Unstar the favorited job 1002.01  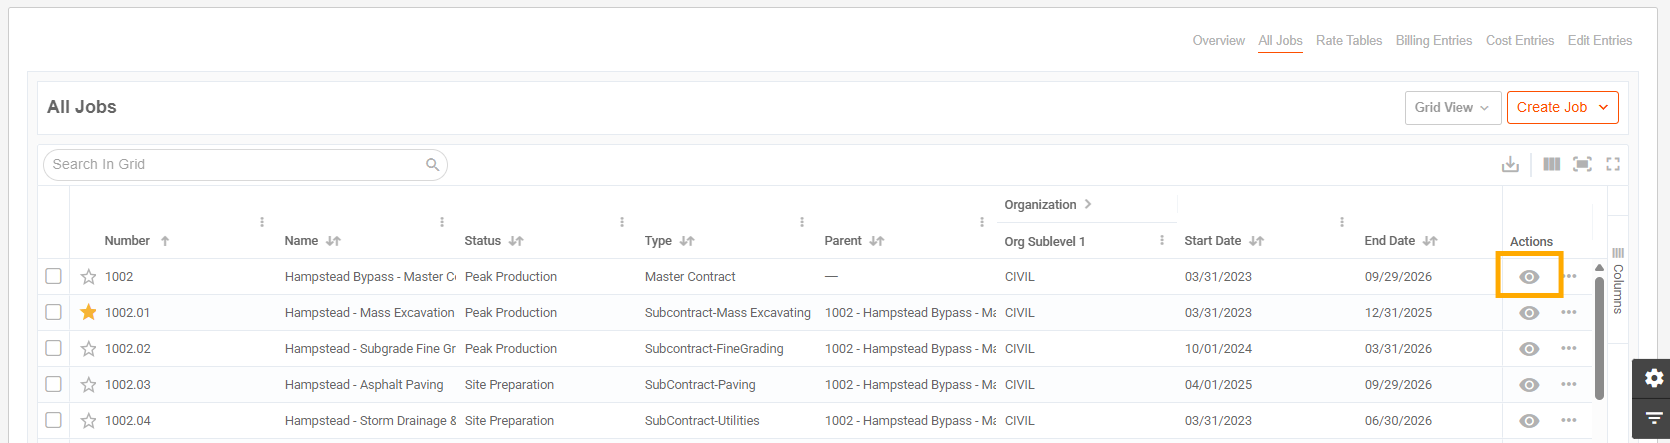point(88,313)
